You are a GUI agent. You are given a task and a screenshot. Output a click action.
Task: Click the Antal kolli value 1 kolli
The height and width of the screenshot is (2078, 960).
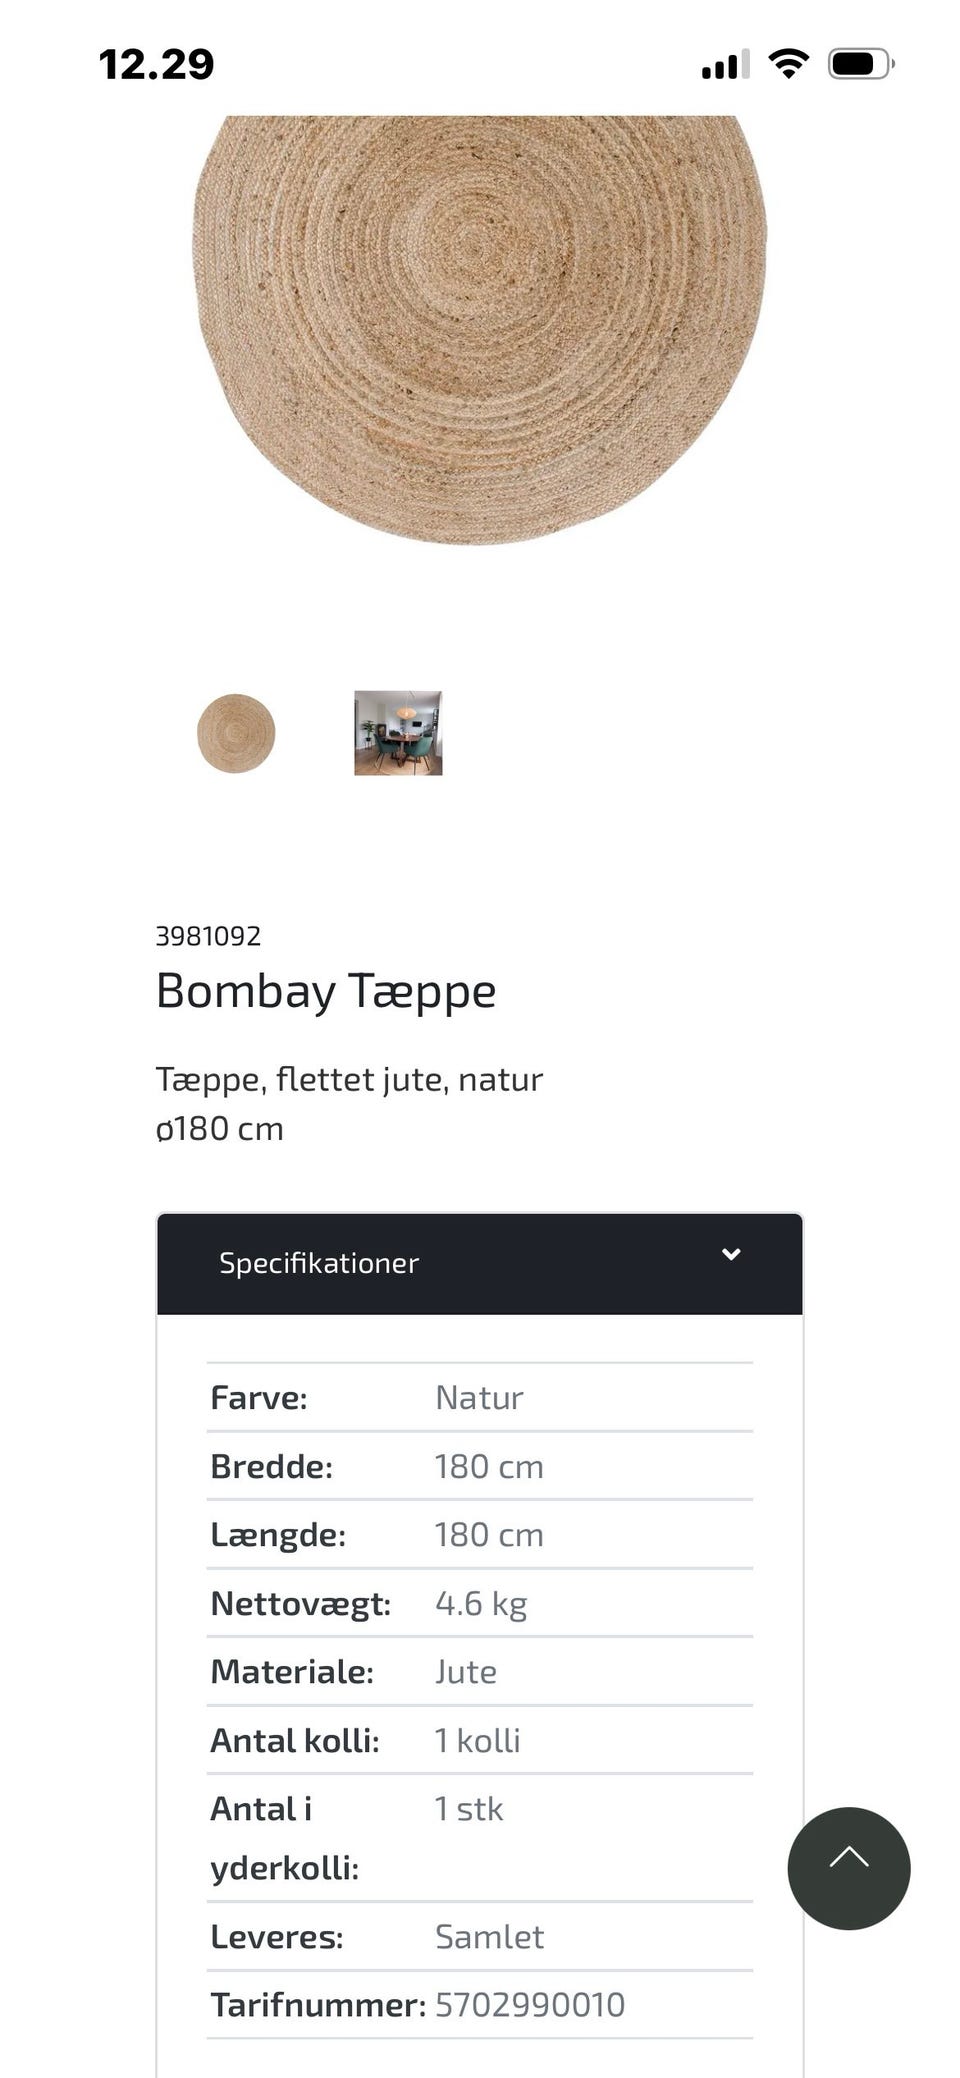coord(478,1740)
